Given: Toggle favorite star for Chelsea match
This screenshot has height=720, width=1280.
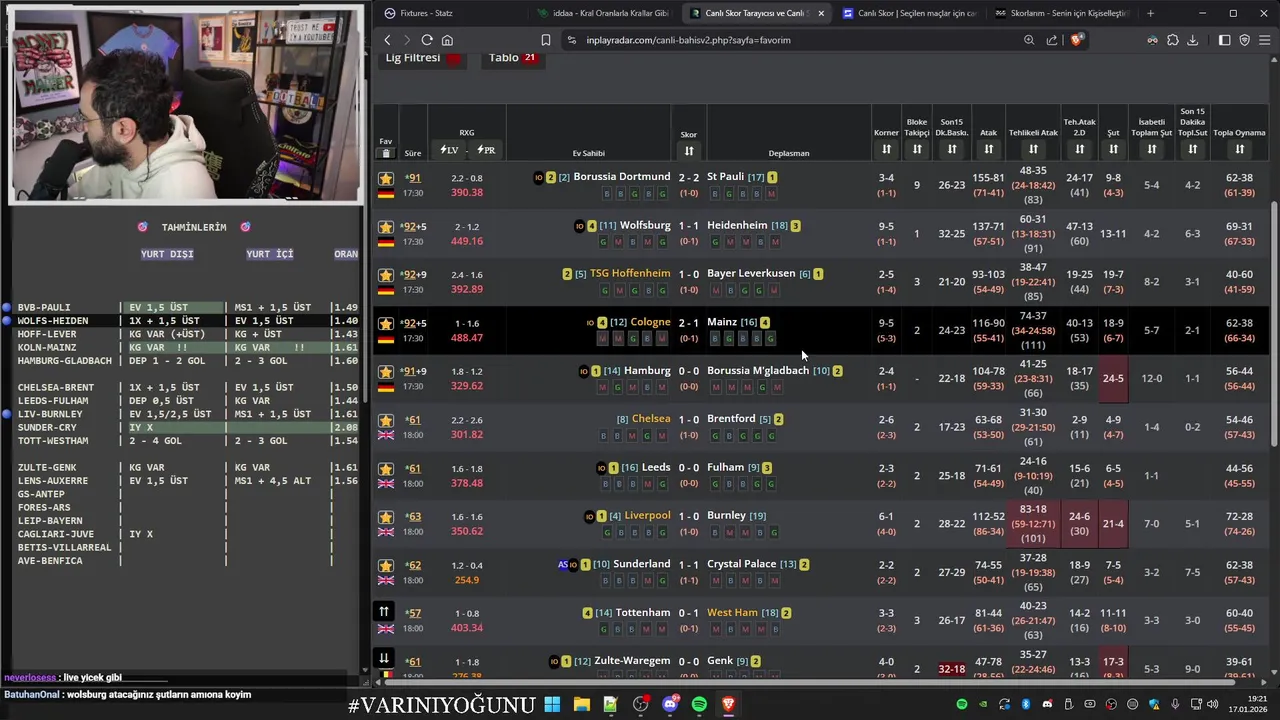Looking at the screenshot, I should click(386, 420).
